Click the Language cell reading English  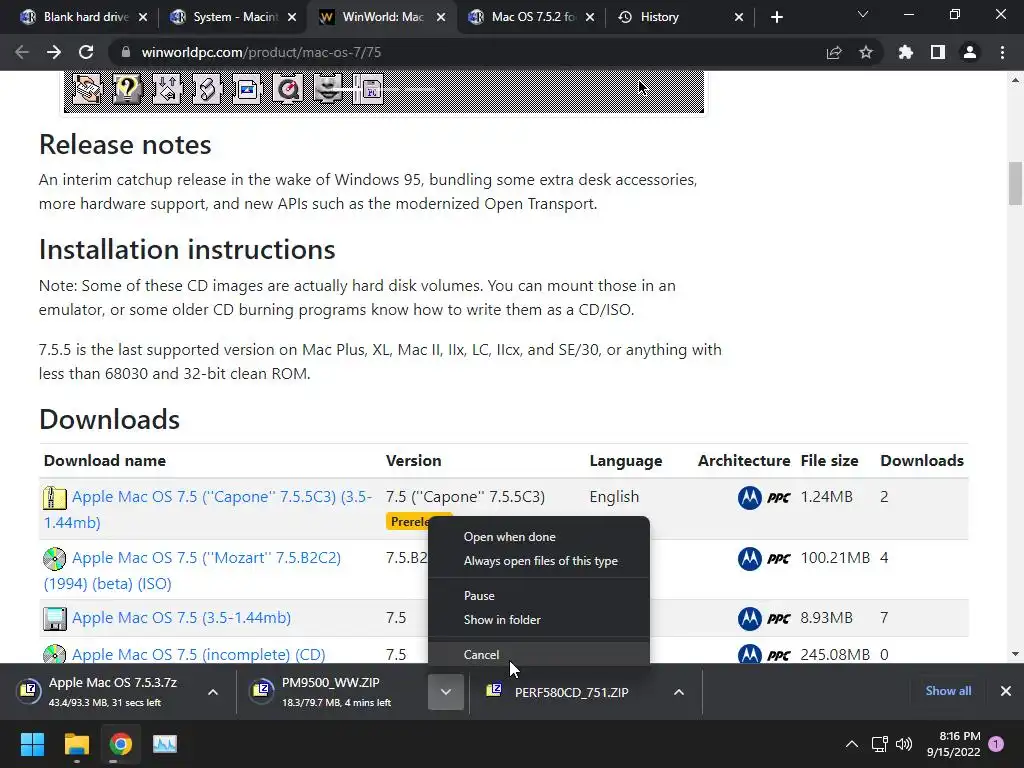pyautogui.click(x=614, y=497)
